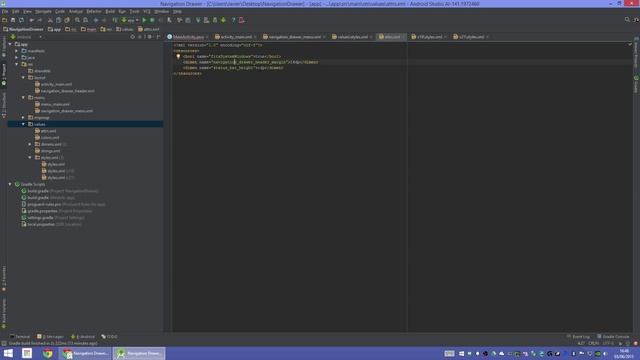The height and width of the screenshot is (360, 640).
Task: Click the Copy toolbar icon
Action: pos(58,20)
